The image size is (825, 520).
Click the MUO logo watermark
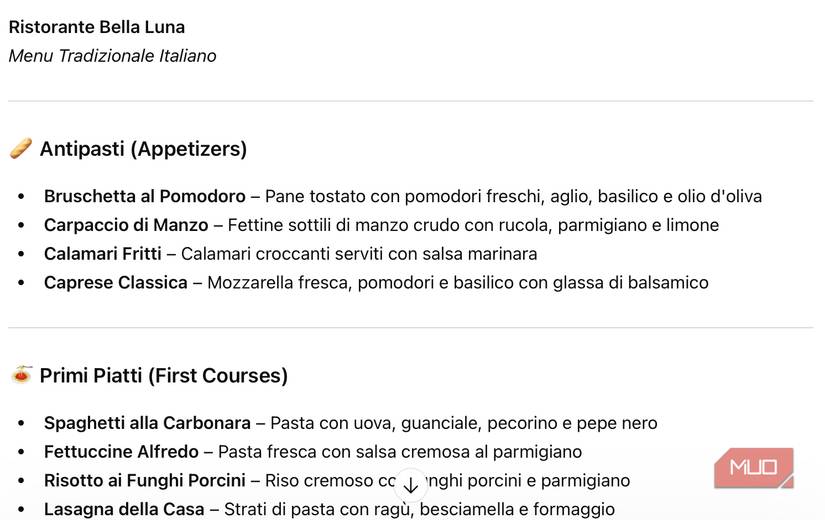754,468
